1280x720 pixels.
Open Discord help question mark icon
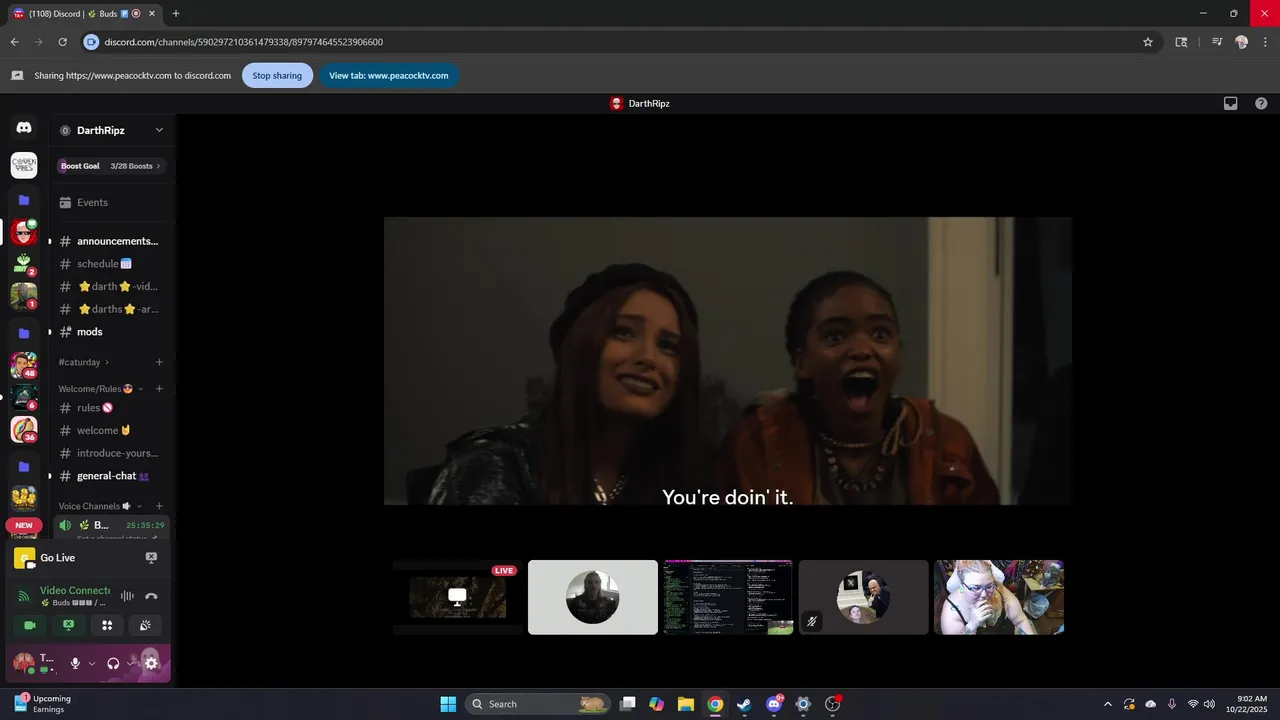point(1261,103)
